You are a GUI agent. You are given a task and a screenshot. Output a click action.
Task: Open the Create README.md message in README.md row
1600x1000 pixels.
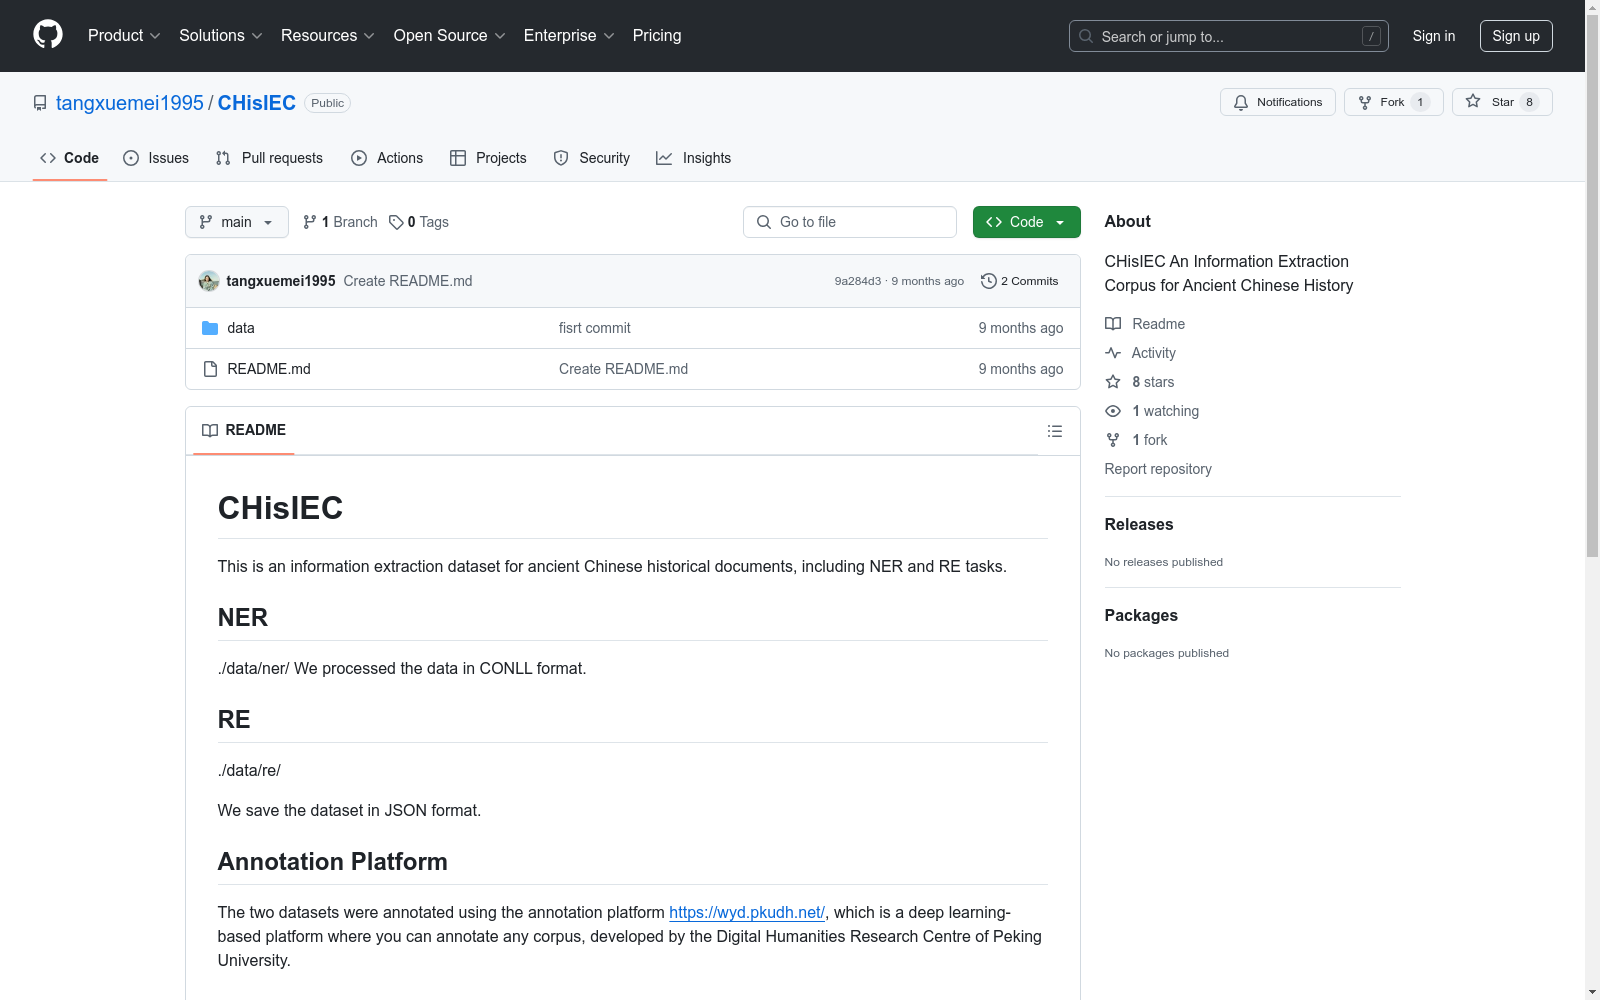[623, 369]
